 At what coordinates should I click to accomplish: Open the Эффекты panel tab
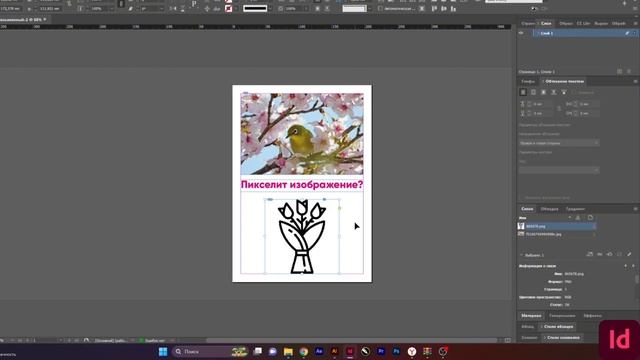click(x=592, y=316)
